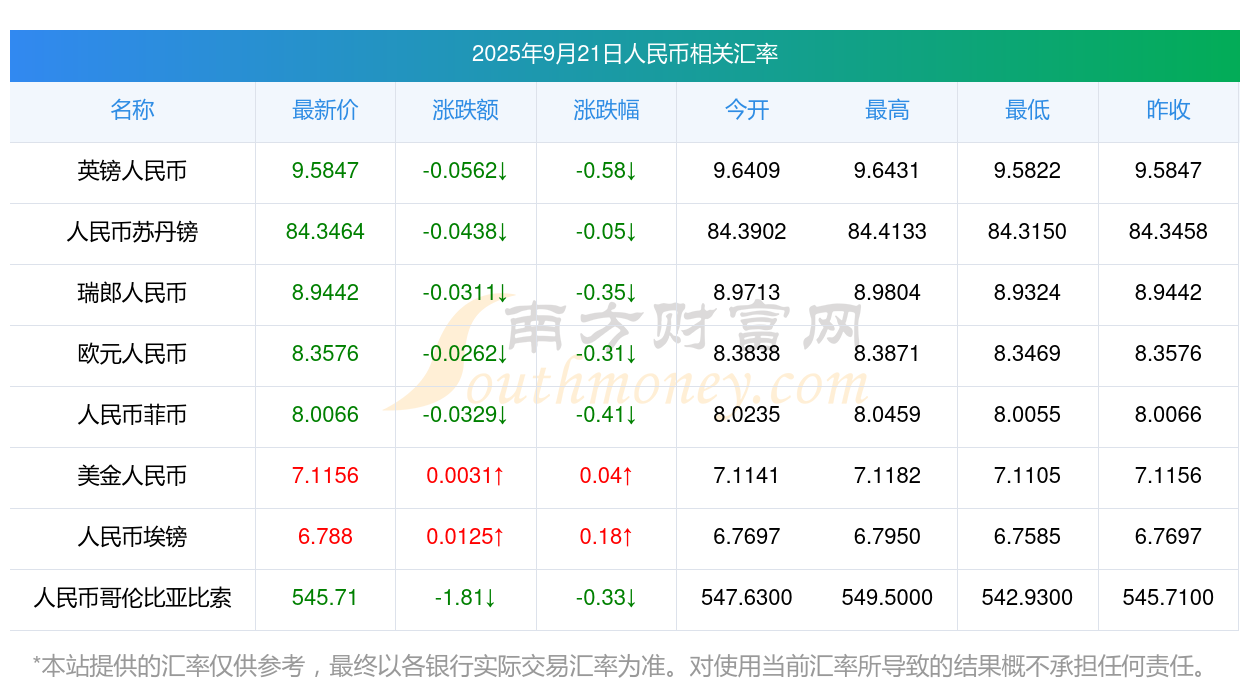Click the high value 84.4133
Image resolution: width=1250 pixels, height=698 pixels.
(x=887, y=232)
